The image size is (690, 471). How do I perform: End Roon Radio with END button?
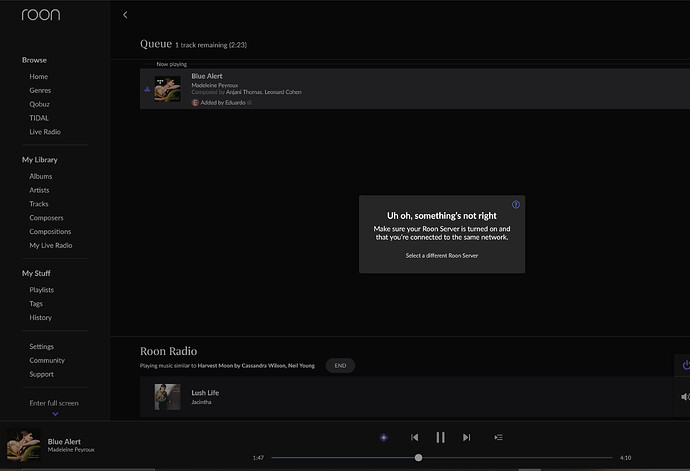tap(340, 365)
